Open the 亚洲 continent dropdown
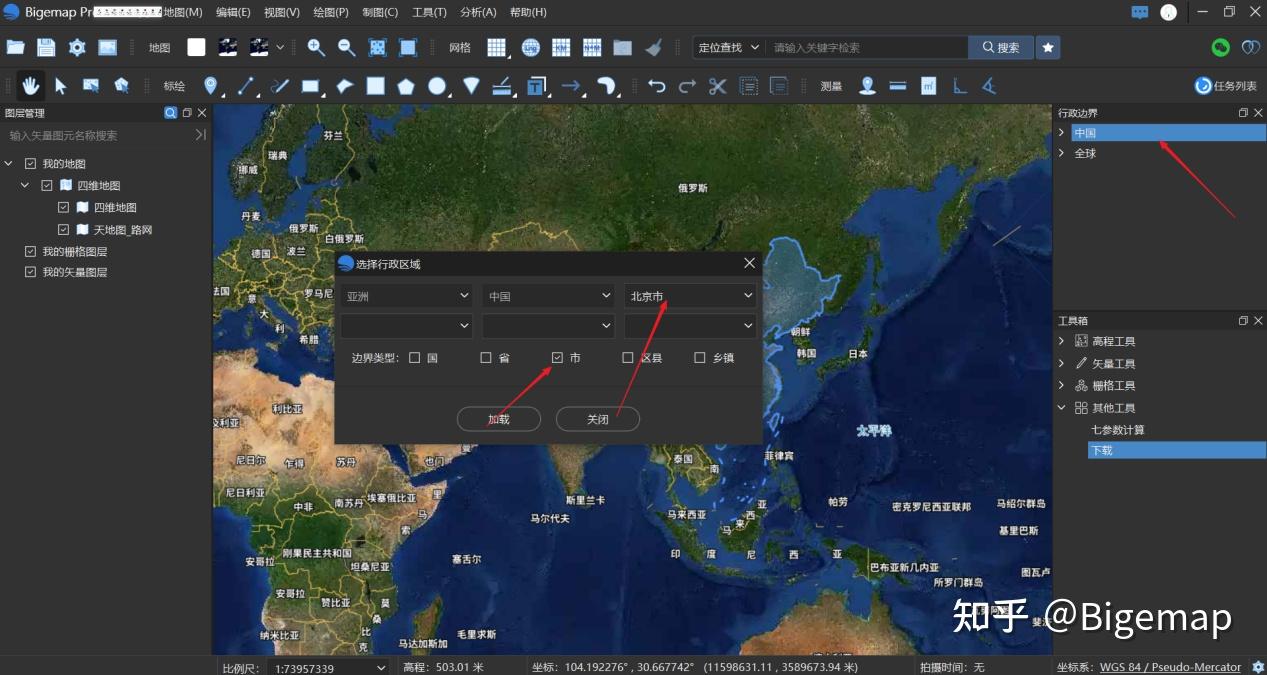Image resolution: width=1267 pixels, height=675 pixels. coord(406,296)
